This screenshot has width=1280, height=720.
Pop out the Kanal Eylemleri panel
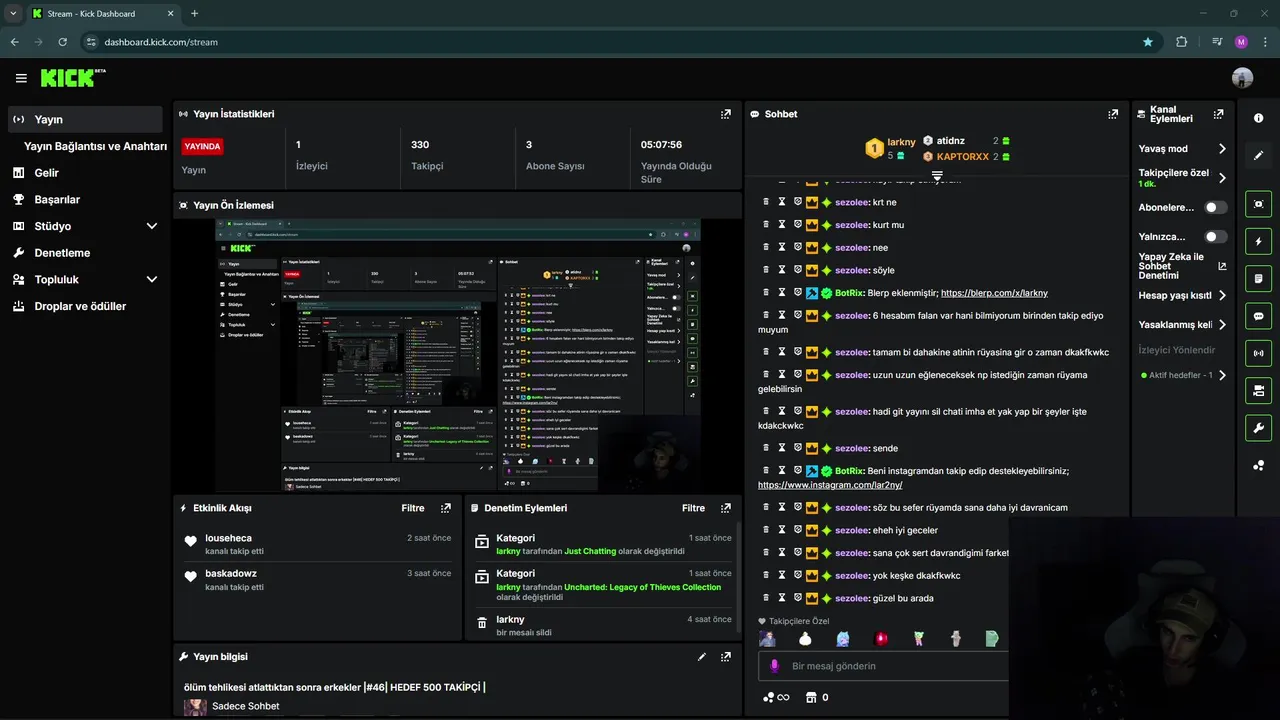[x=1218, y=114]
